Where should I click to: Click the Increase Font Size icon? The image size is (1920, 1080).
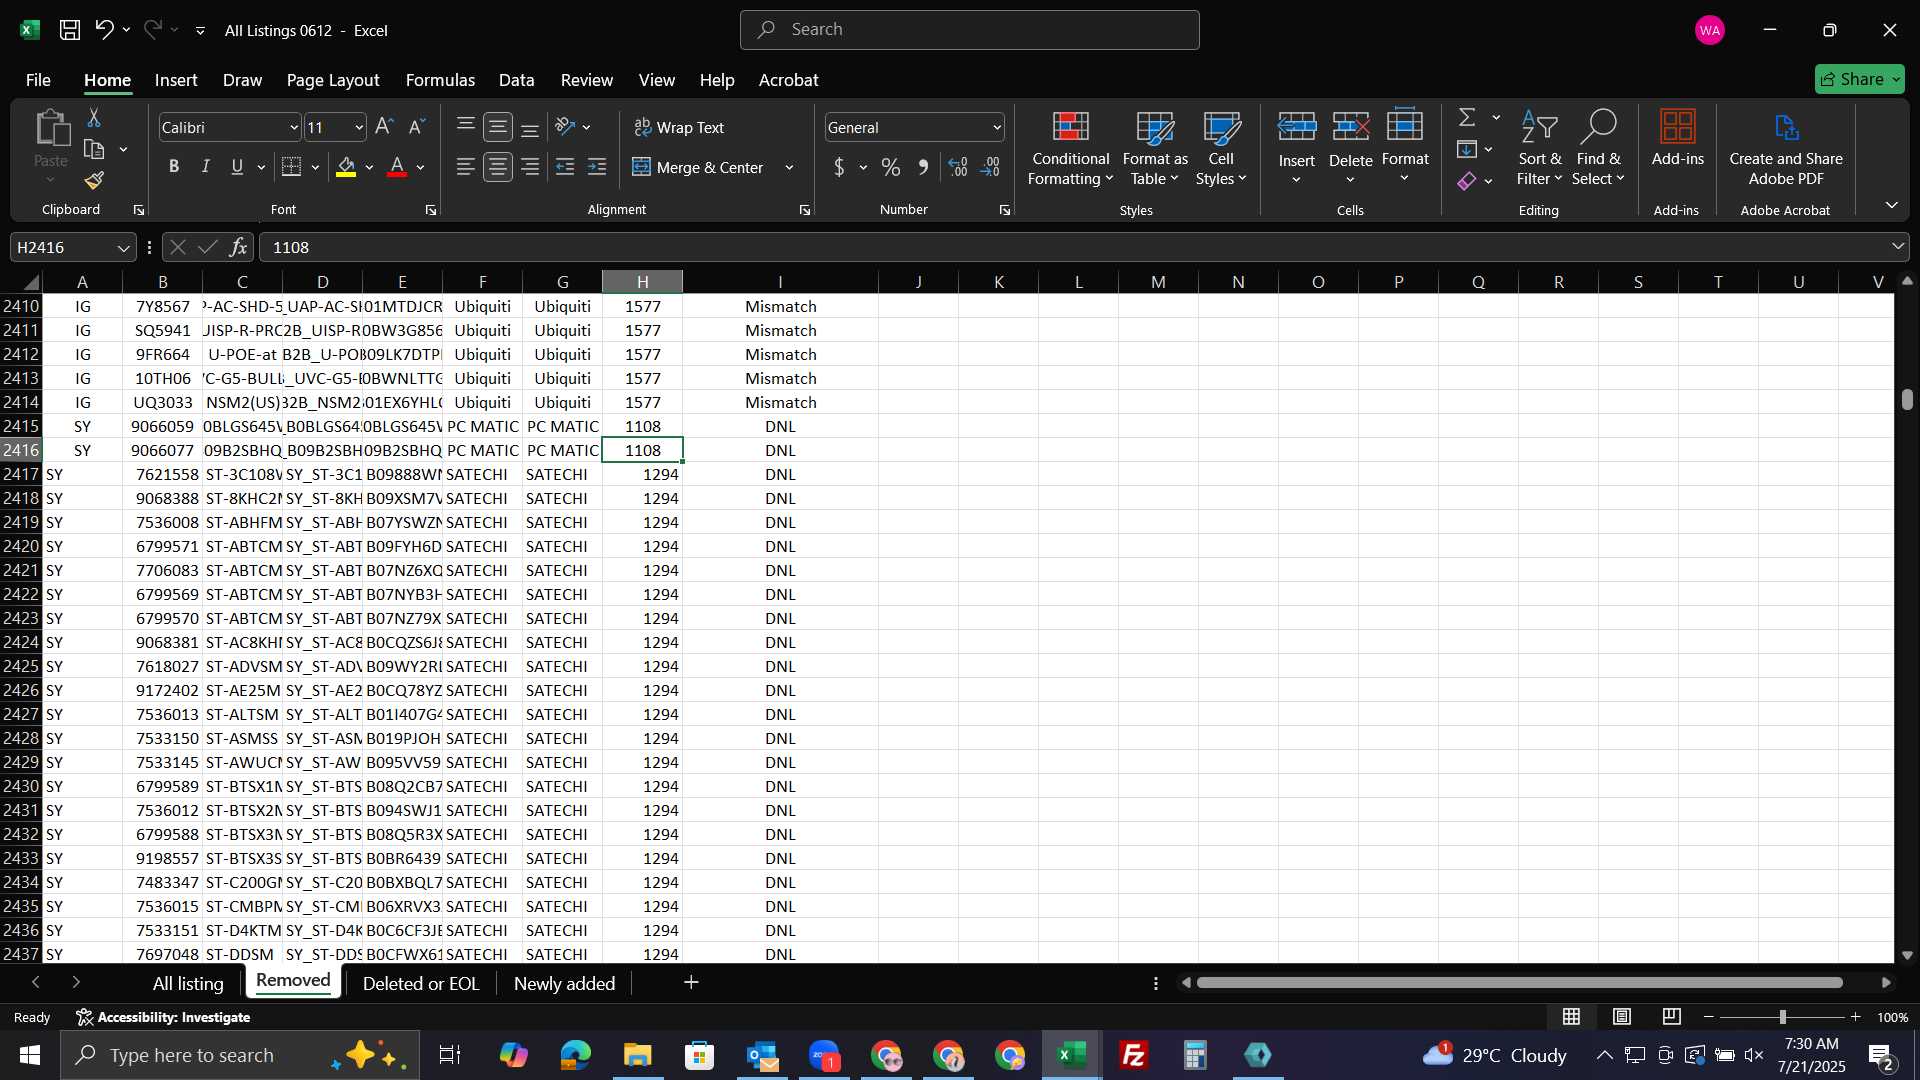[x=384, y=127]
